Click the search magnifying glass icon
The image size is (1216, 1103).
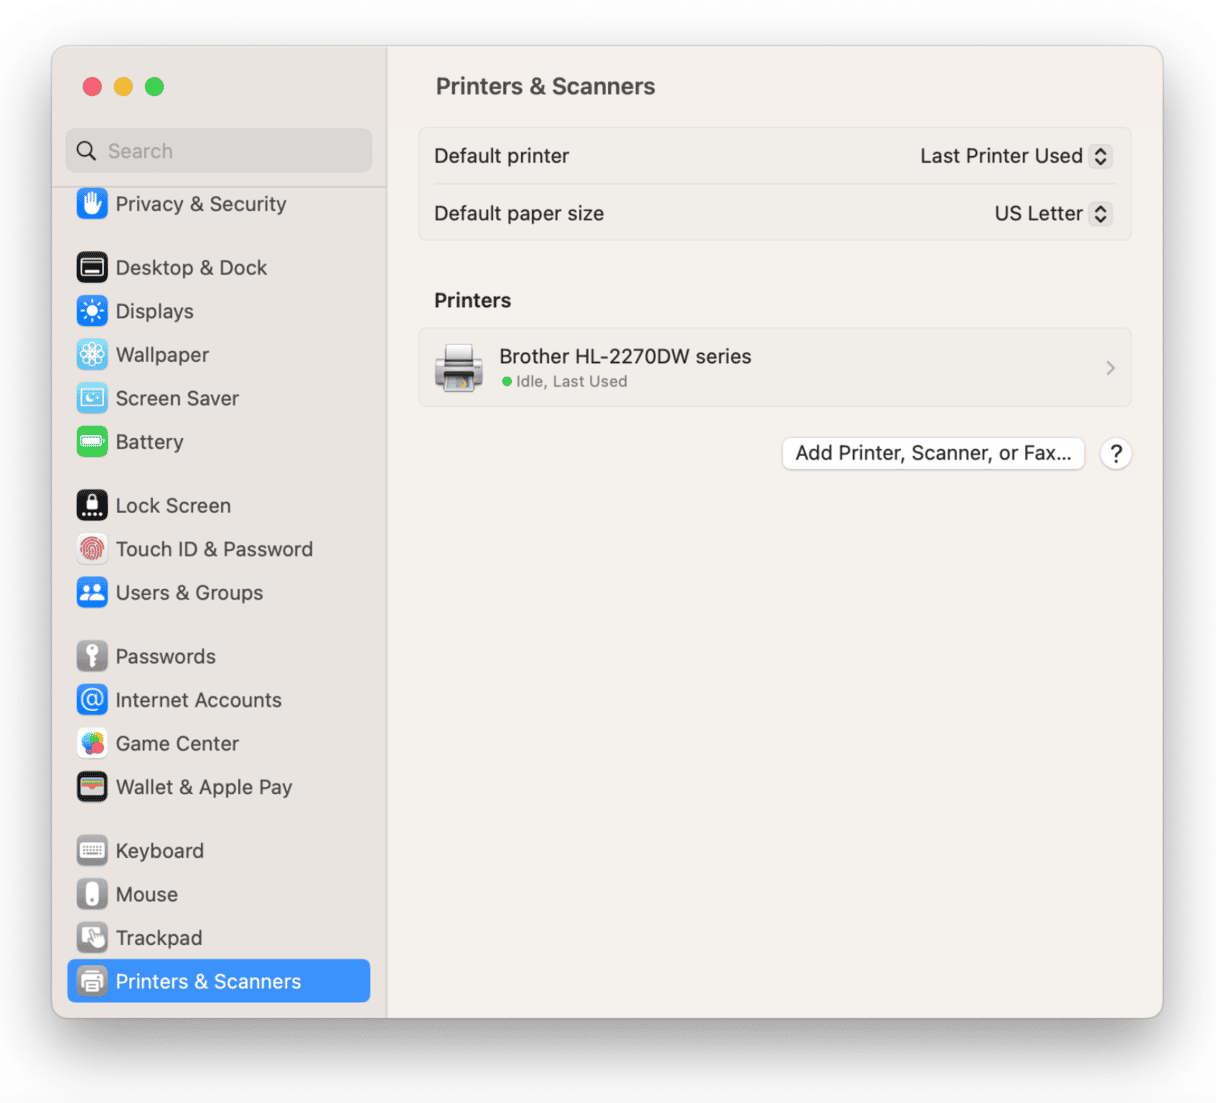tap(87, 151)
